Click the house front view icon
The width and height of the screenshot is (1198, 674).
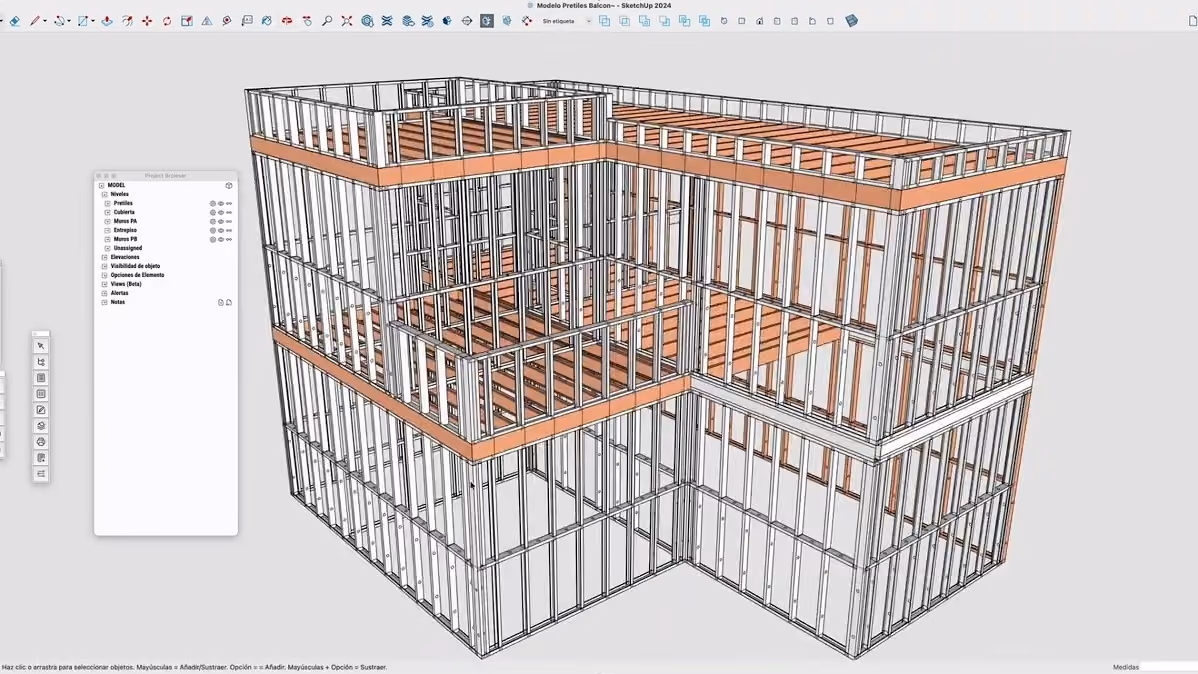[759, 21]
